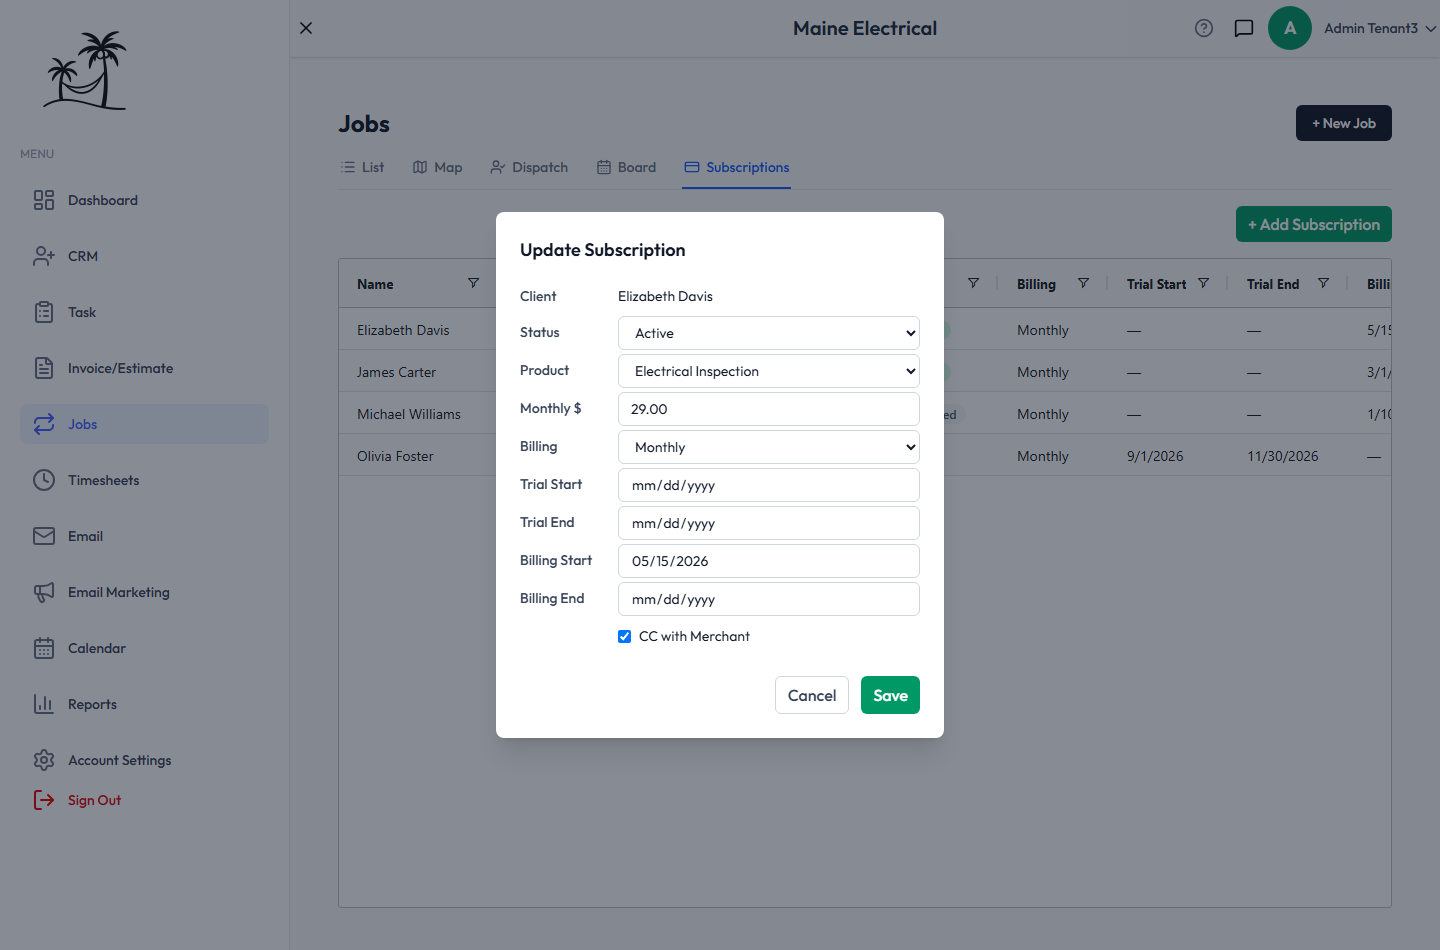Screen dimensions: 1440x950
Task: Click the New Job button
Action: point(1344,123)
